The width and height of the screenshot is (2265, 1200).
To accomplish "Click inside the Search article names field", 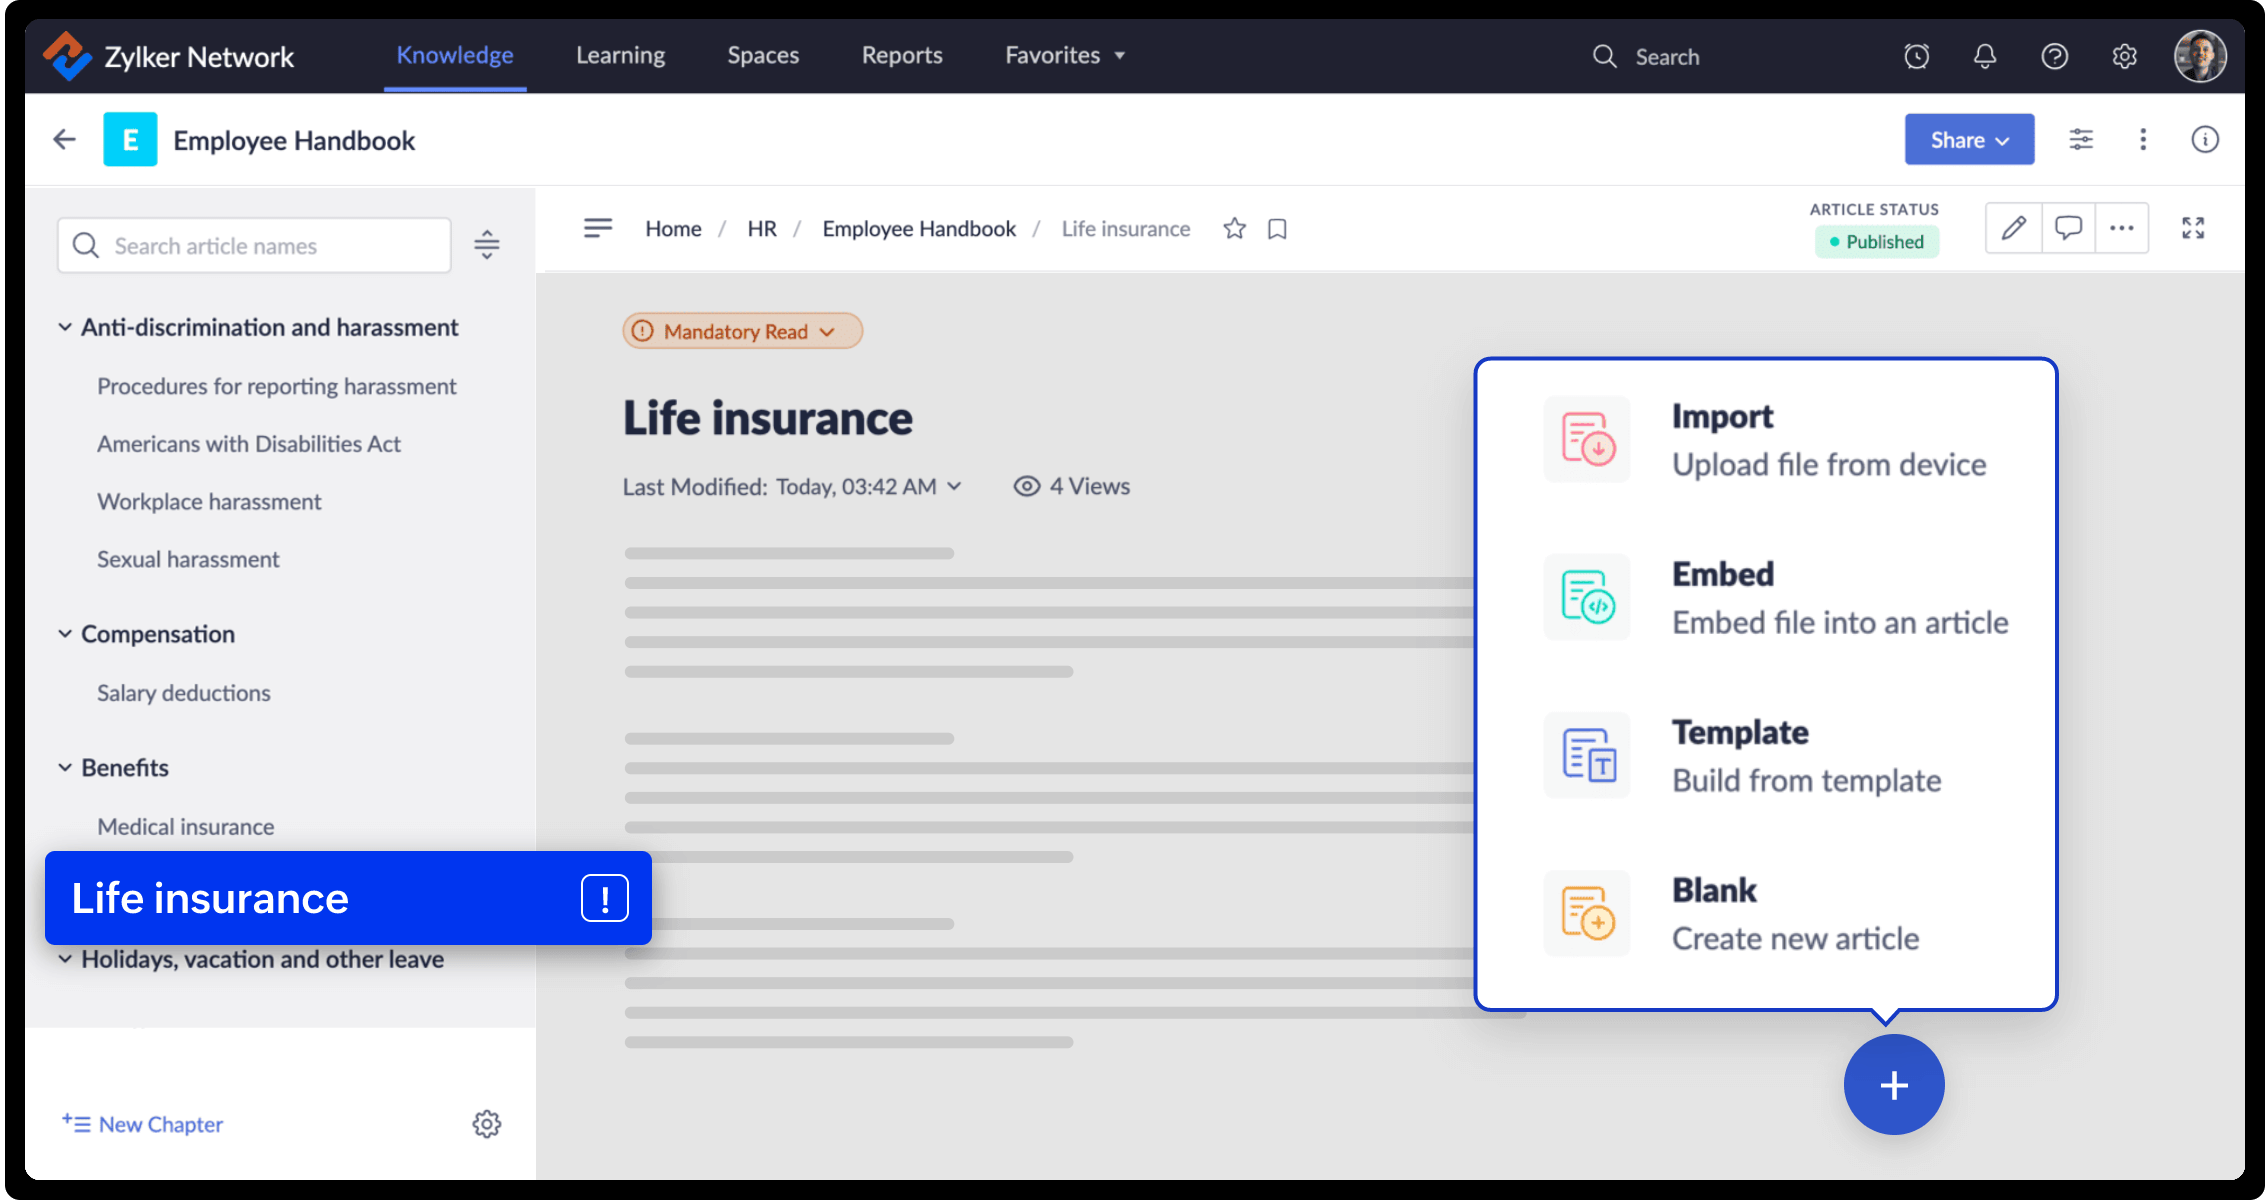I will click(253, 245).
